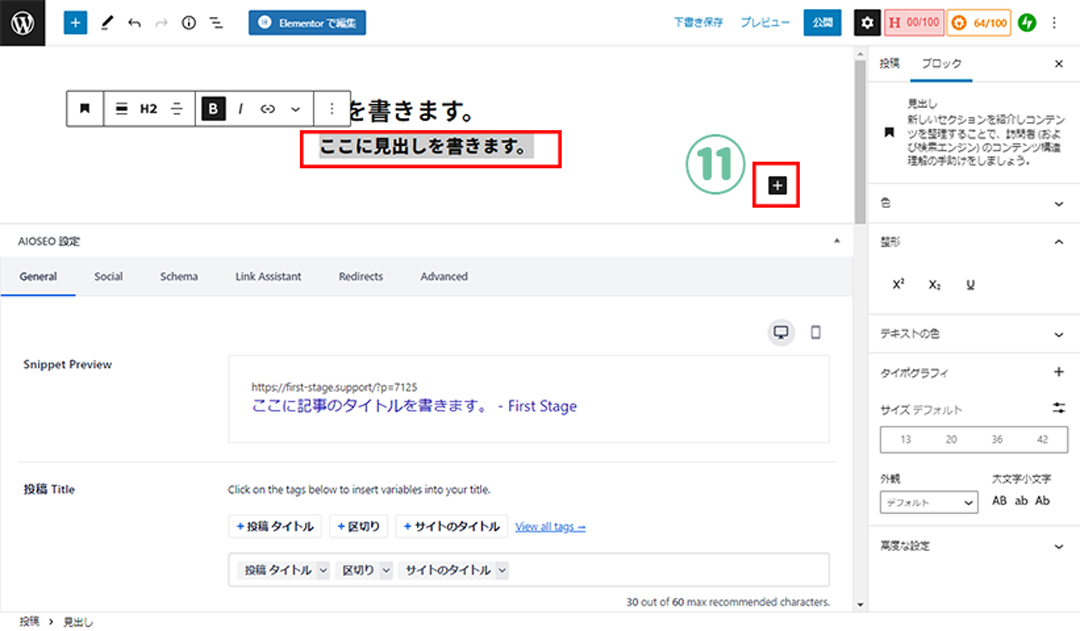Viewport: 1080px width, 631px height.
Task: Open the 外観 デフォルト dropdown
Action: click(928, 502)
